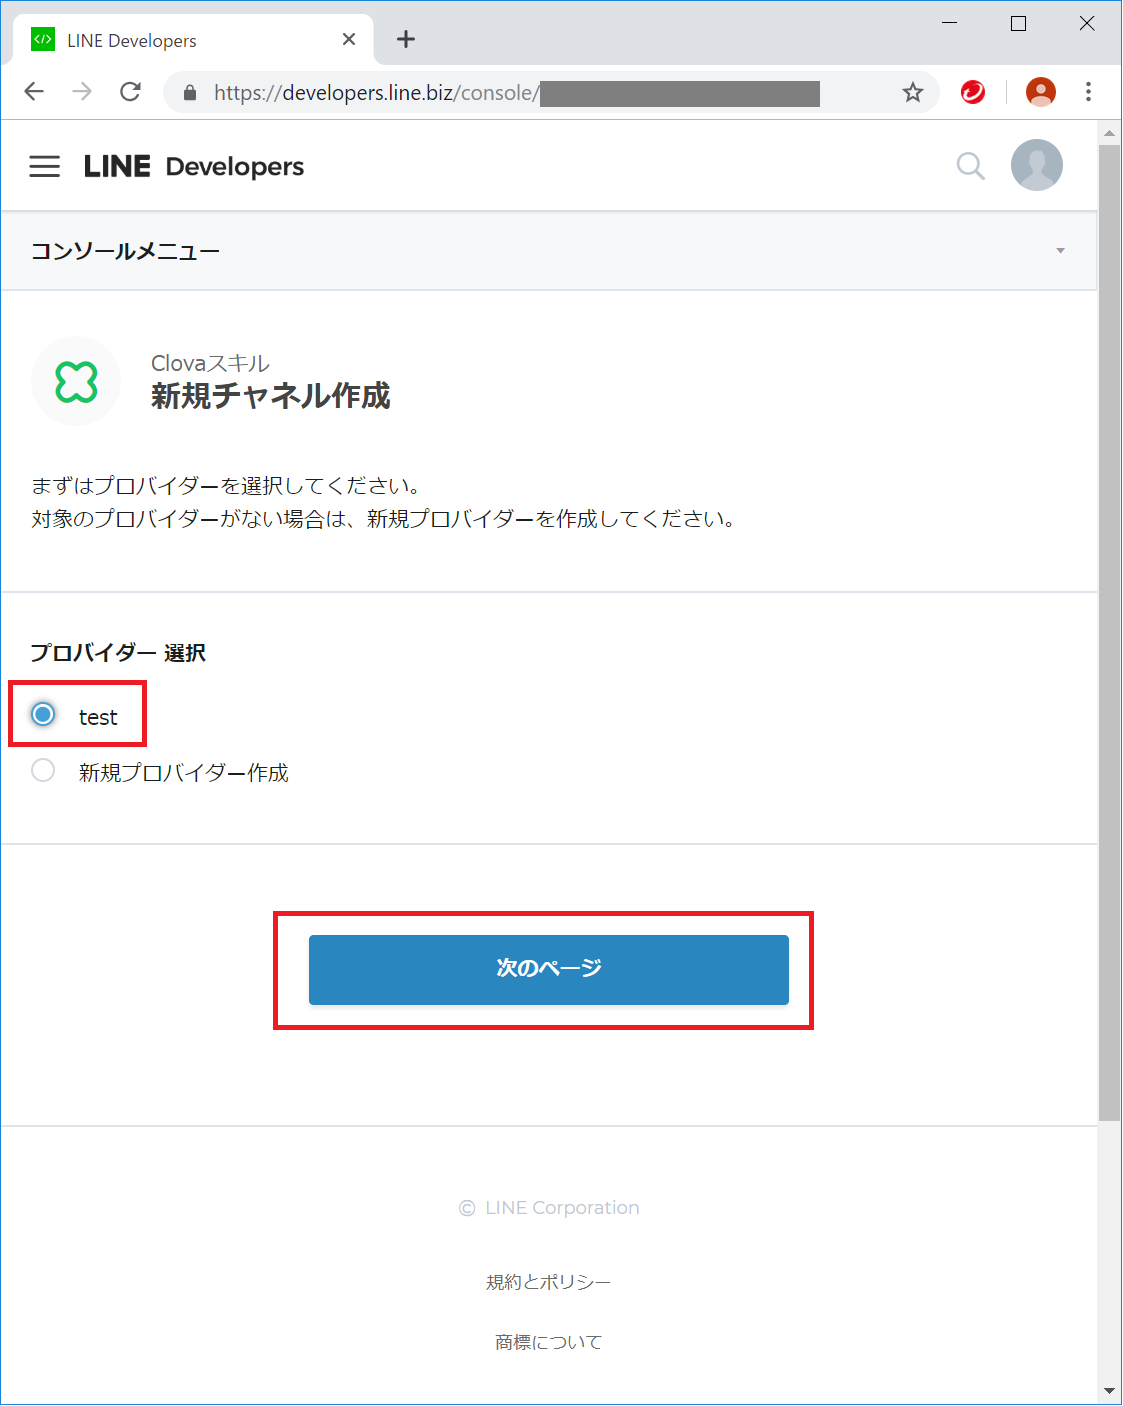
Task: Select the test provider radio button
Action: pos(43,715)
